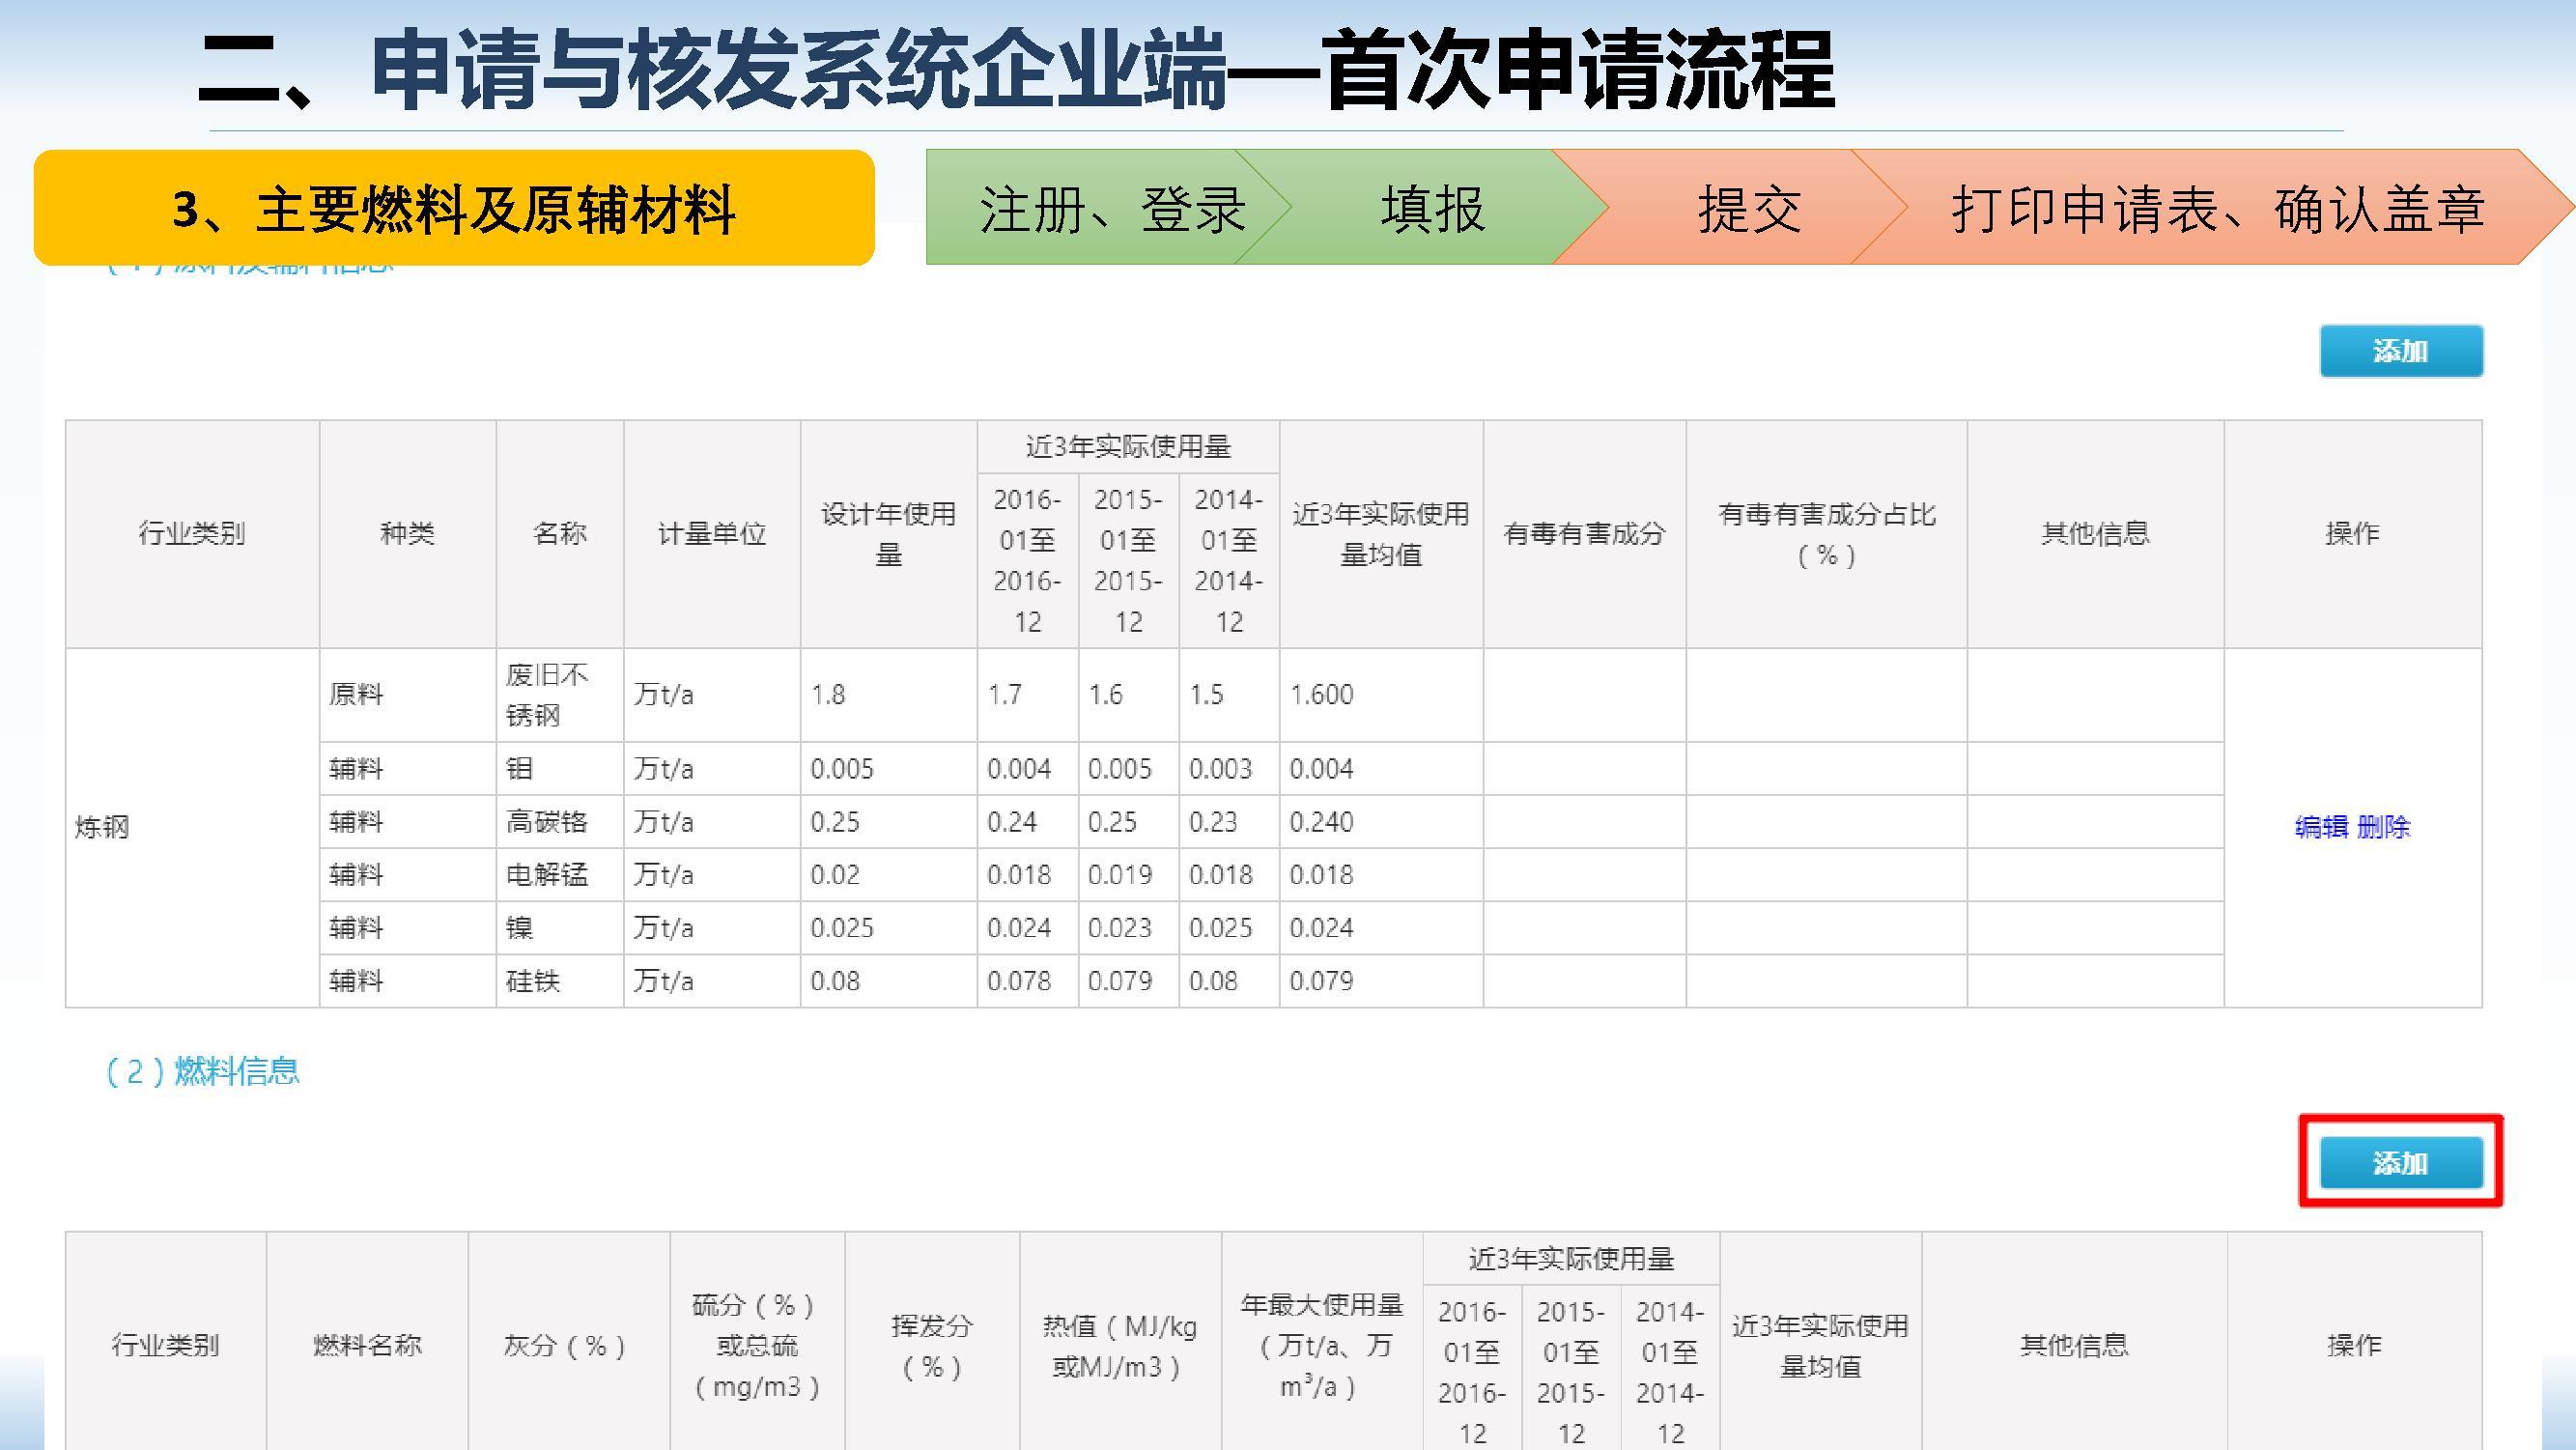
Task: Click the 电解锰 material name cell
Action: click(x=546, y=875)
